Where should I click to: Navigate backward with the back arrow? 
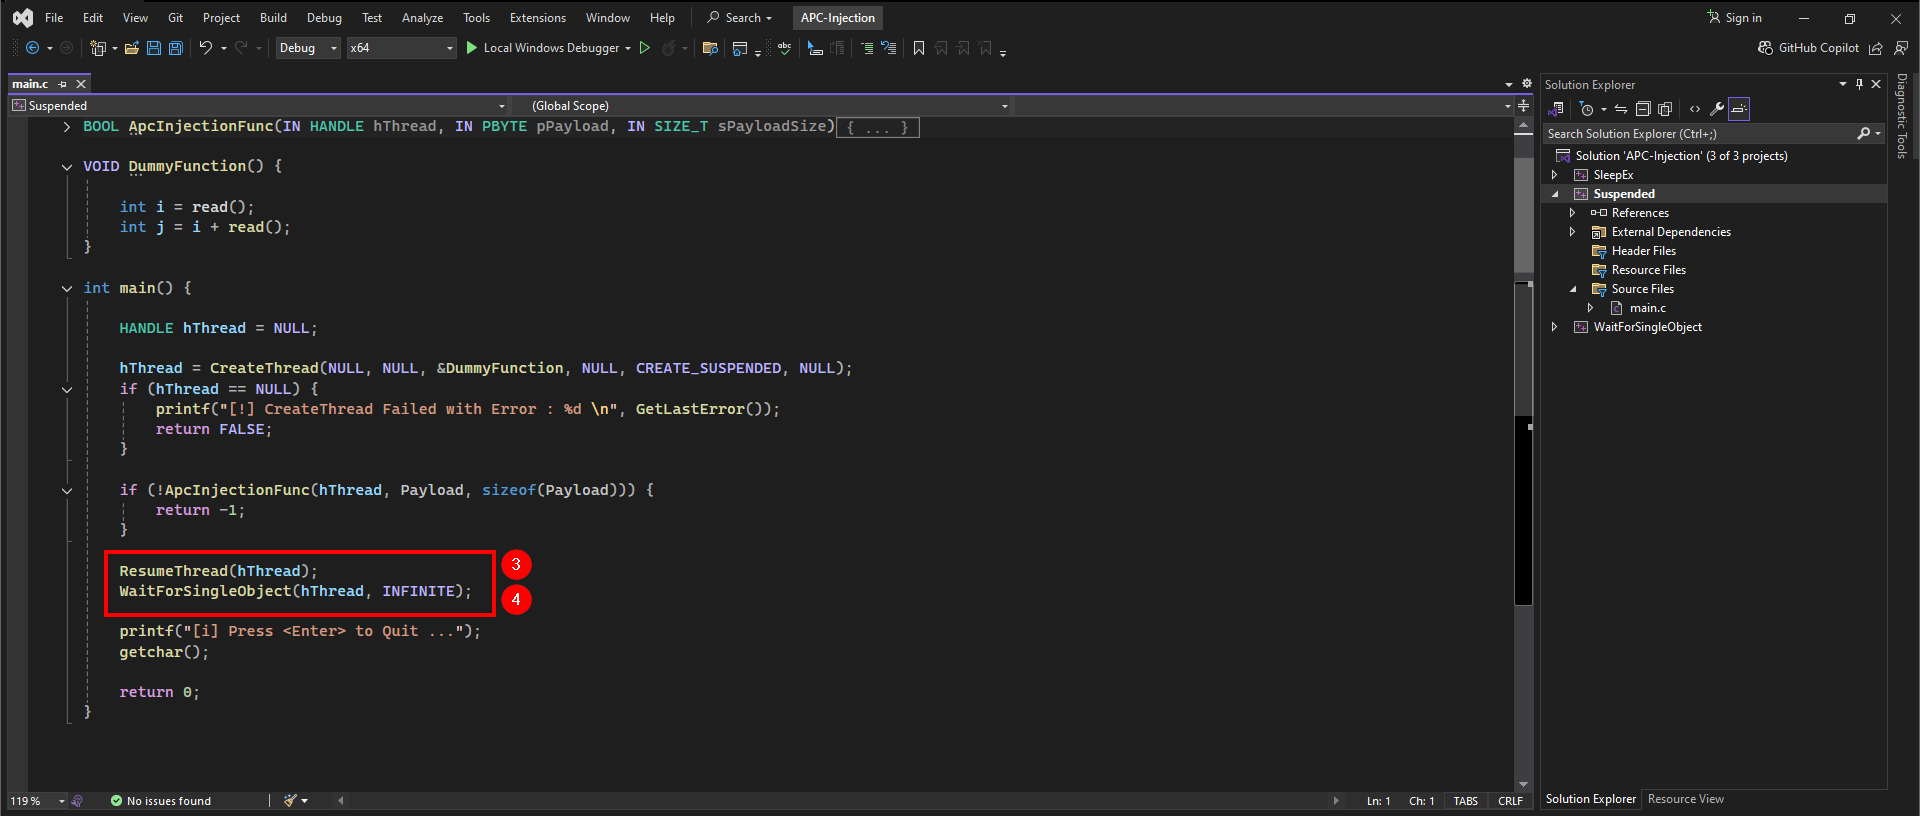click(x=32, y=48)
